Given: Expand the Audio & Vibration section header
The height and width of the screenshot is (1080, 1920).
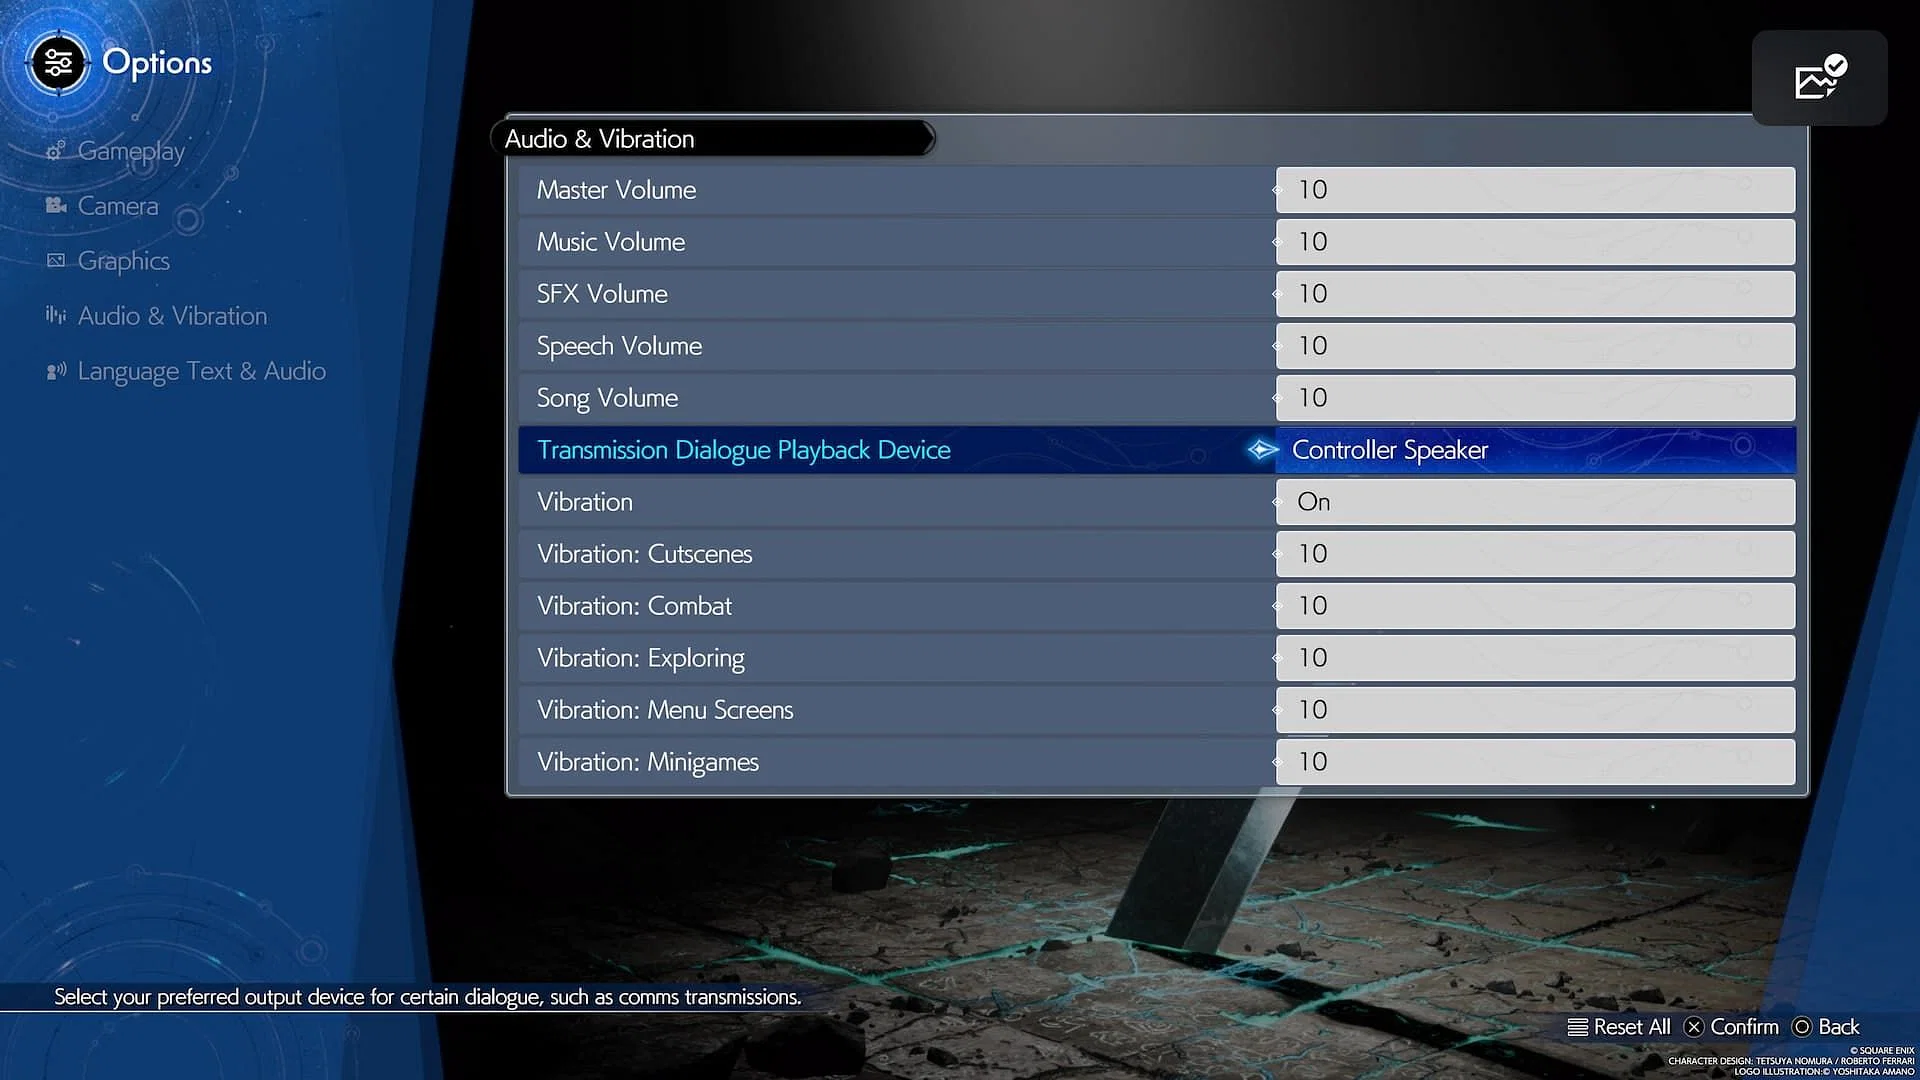Looking at the screenshot, I should [712, 138].
